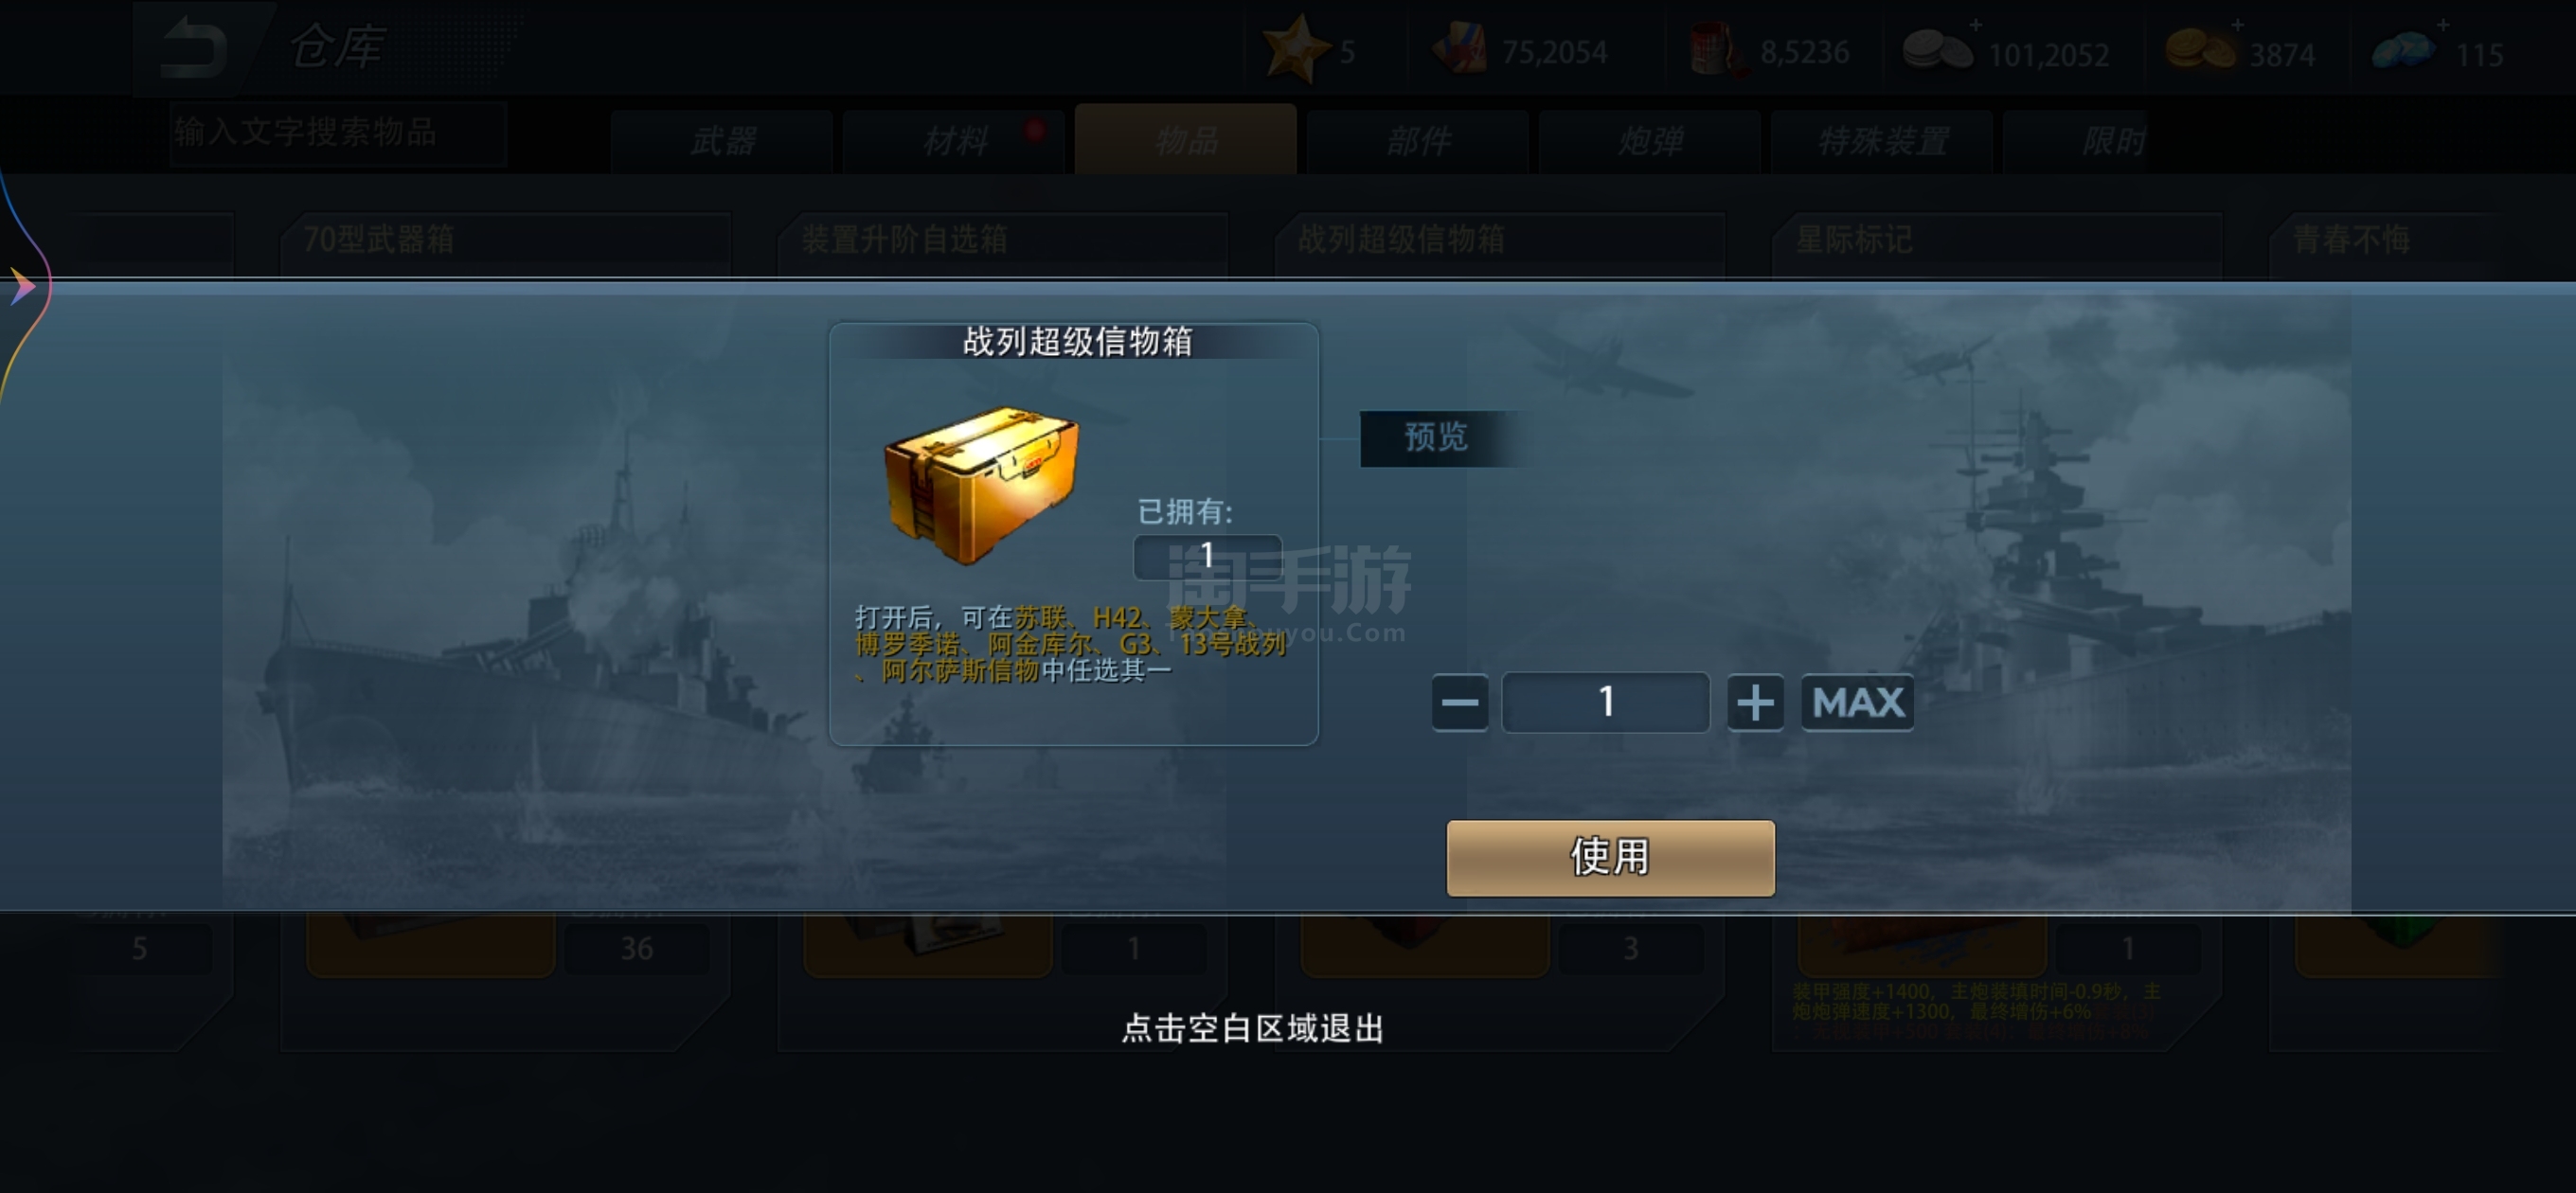
Task: Click the blue diamonds icon
Action: coord(2403,49)
